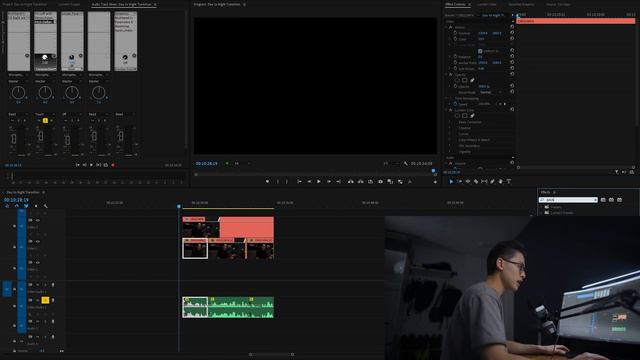Viewport: 640px width, 360px height.
Task: Open Blend Mode Normal dropdown
Action: coord(491,92)
